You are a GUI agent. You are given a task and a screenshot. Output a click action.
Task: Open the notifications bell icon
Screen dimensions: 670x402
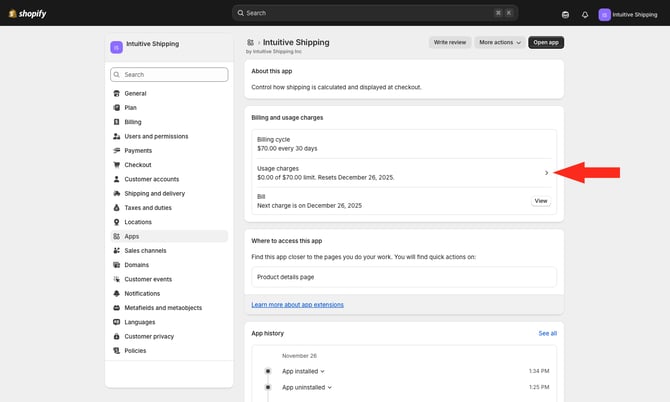point(585,15)
